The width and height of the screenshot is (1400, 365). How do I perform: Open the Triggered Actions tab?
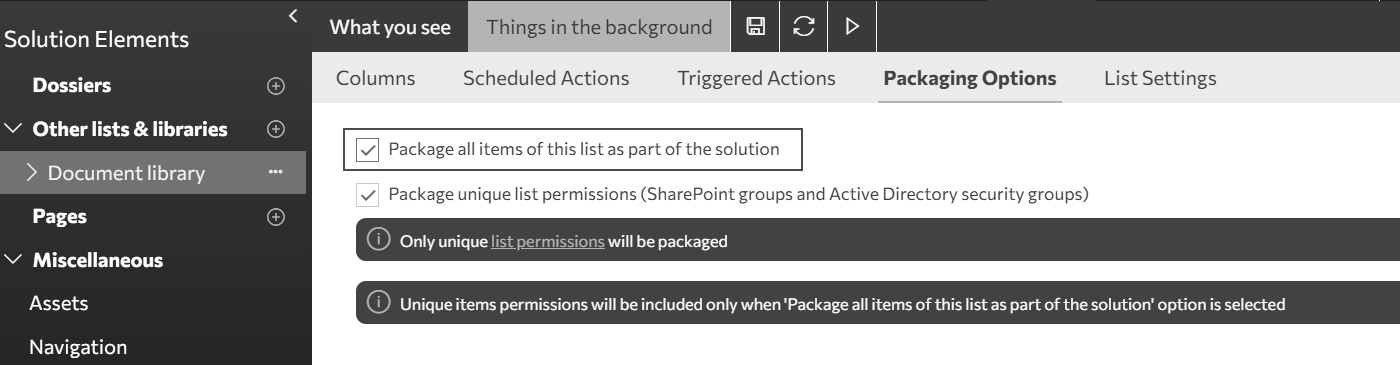coord(756,78)
